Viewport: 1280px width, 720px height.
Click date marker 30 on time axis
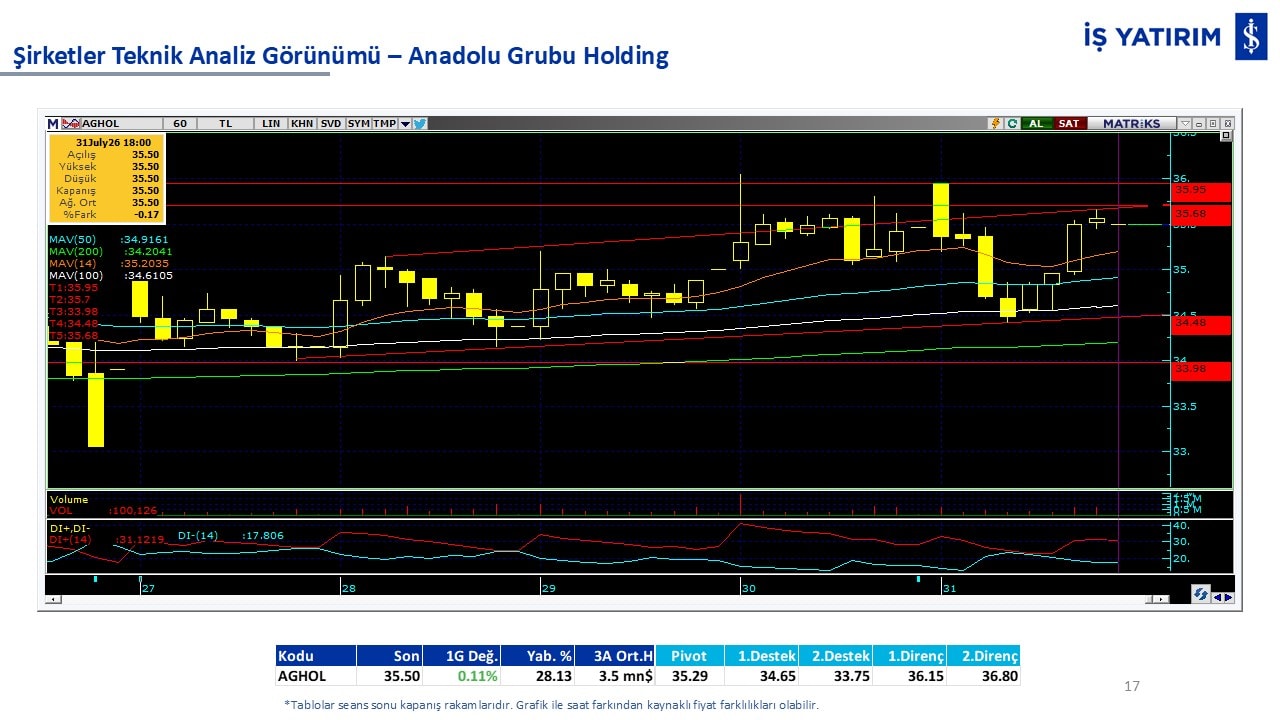click(x=748, y=589)
